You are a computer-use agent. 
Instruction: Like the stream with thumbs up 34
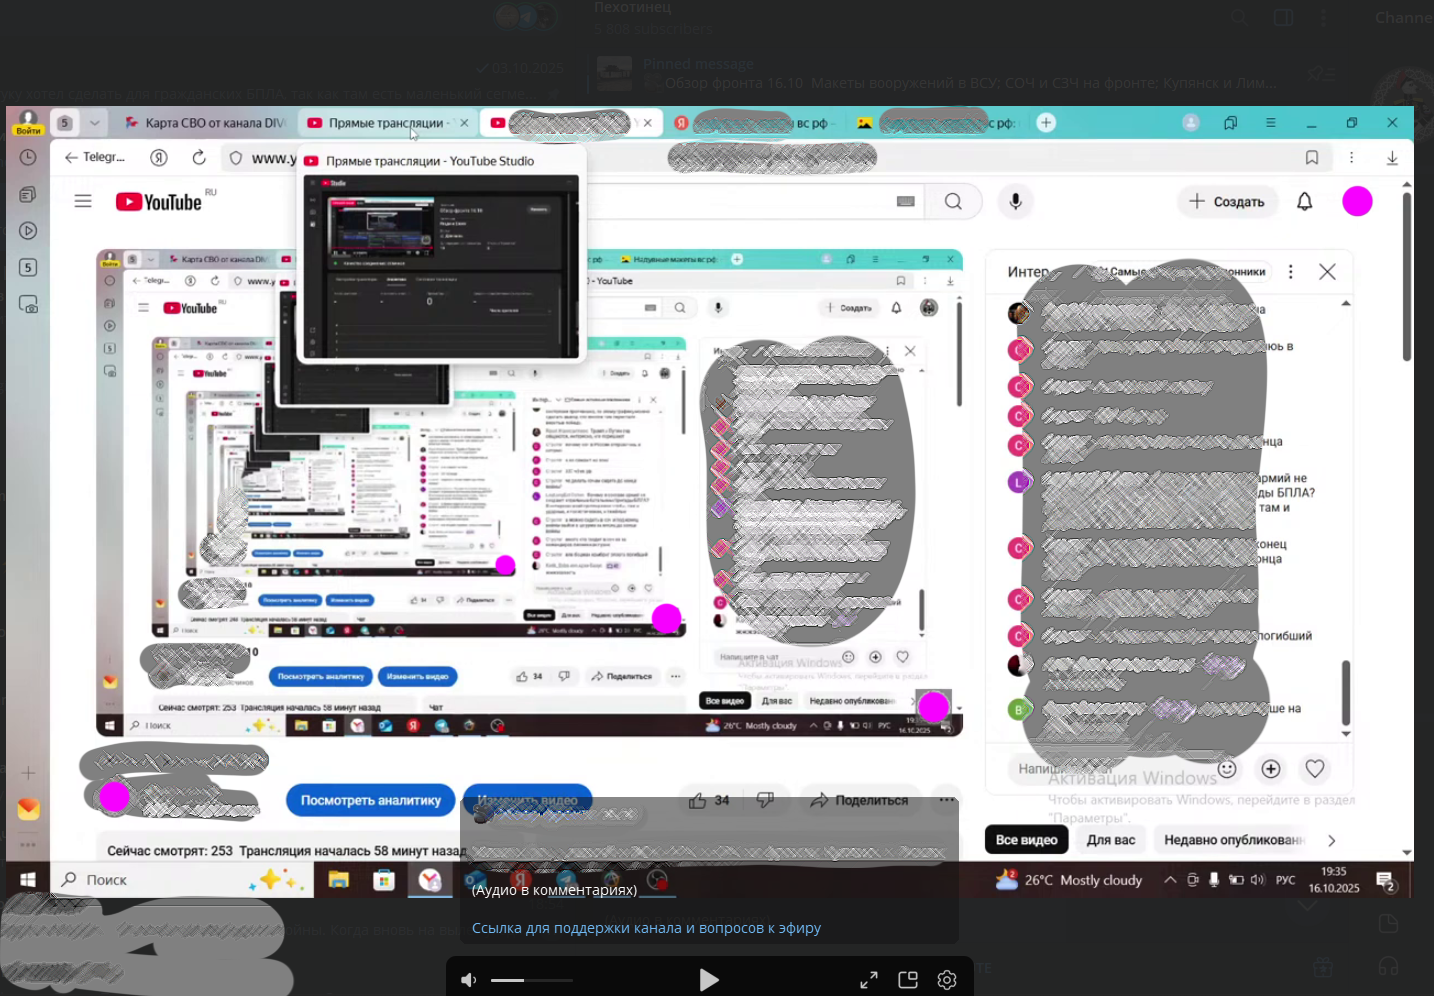[709, 800]
